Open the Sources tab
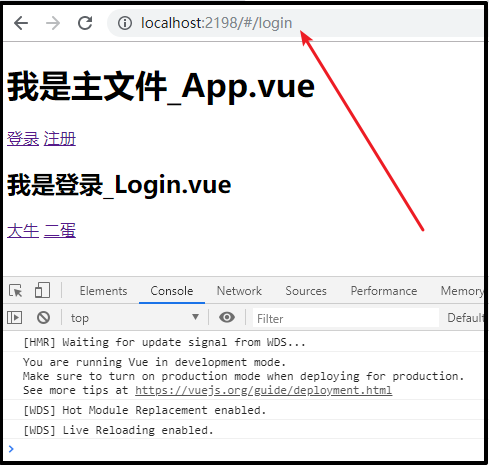This screenshot has height=467, width=489. [x=306, y=291]
